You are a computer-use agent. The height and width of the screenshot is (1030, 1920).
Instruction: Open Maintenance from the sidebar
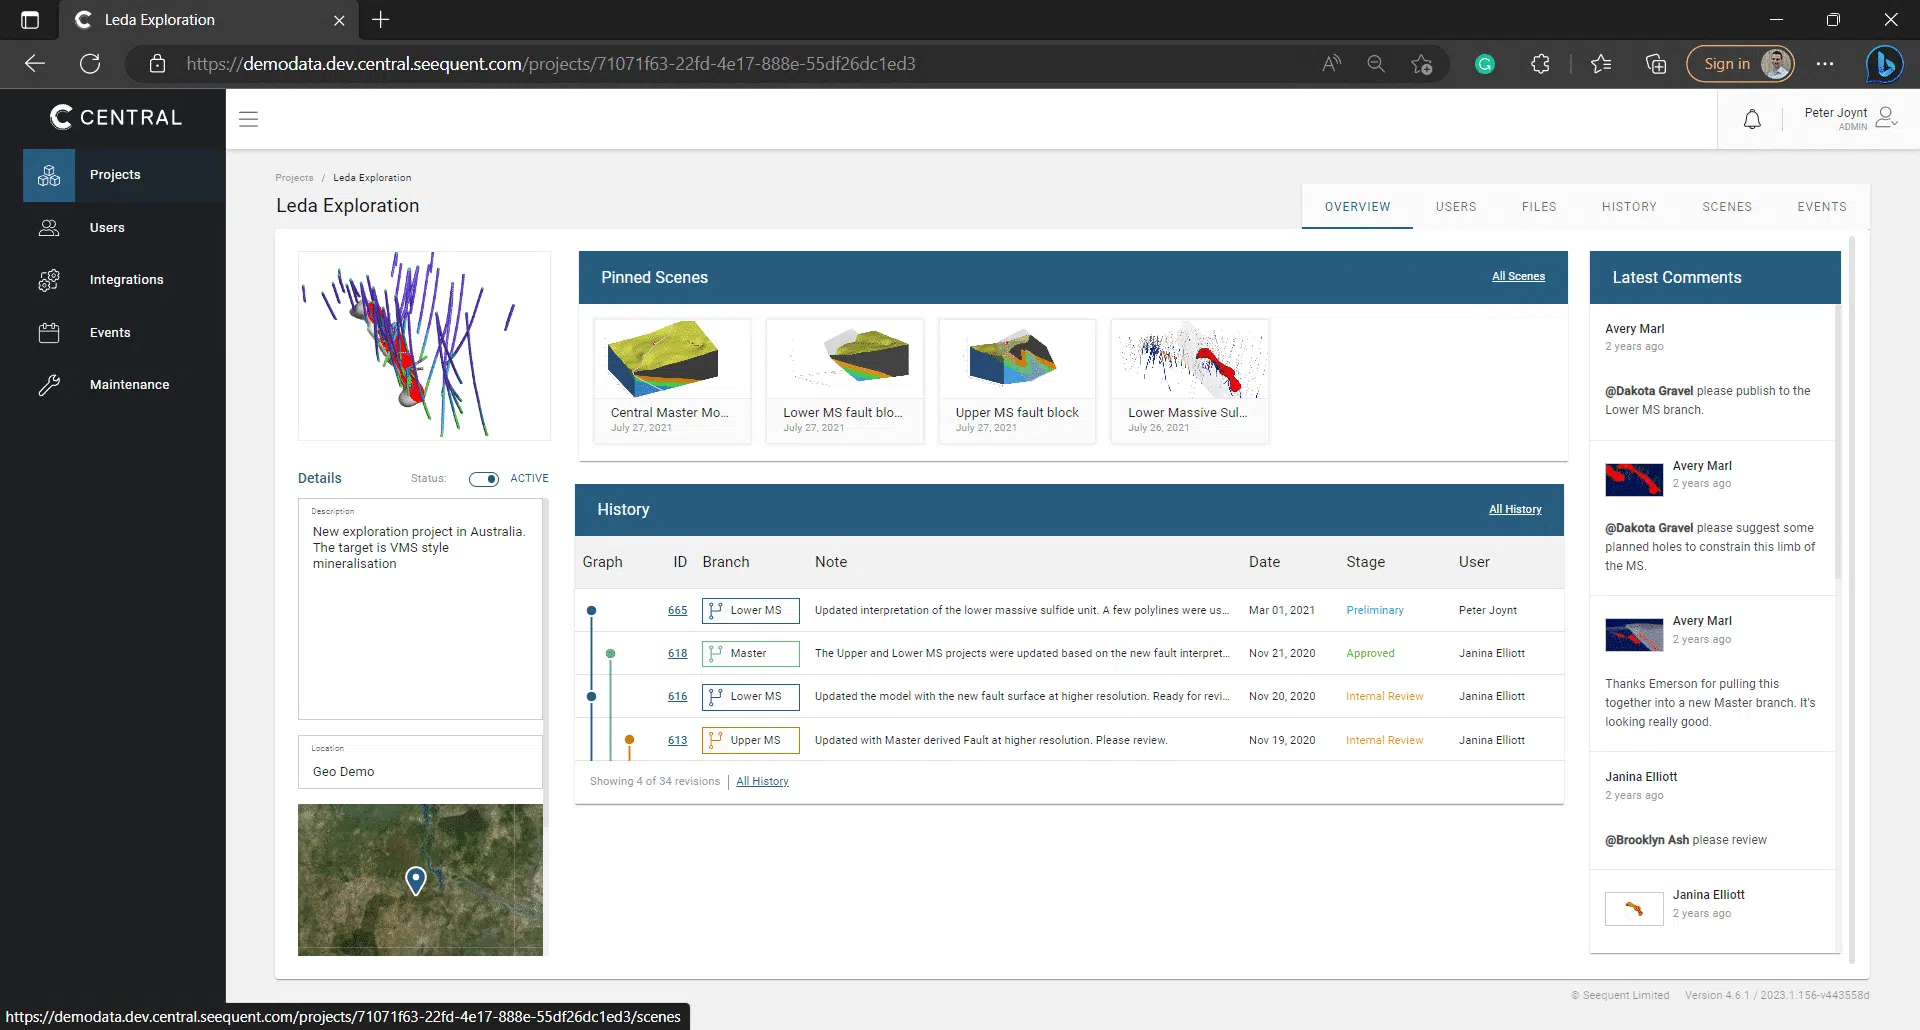tap(129, 384)
